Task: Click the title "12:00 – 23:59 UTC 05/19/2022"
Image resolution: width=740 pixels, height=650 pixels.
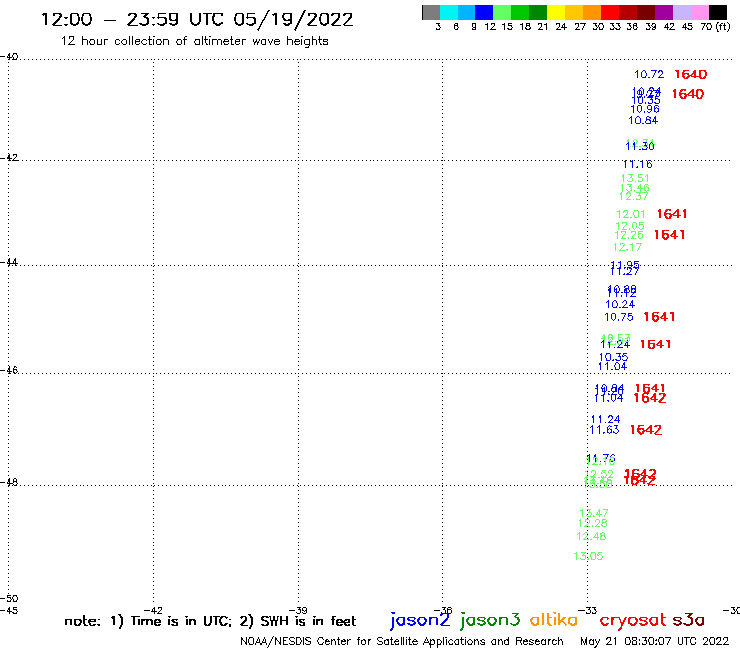Action: [x=197, y=19]
